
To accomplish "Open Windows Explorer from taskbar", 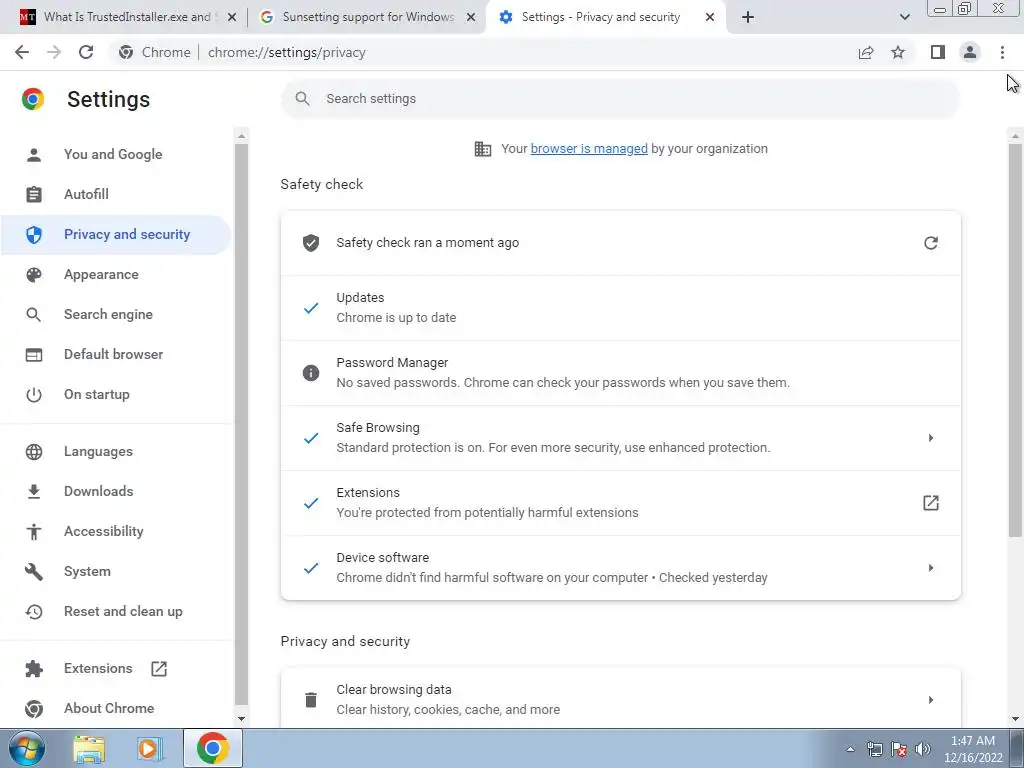I will [89, 749].
